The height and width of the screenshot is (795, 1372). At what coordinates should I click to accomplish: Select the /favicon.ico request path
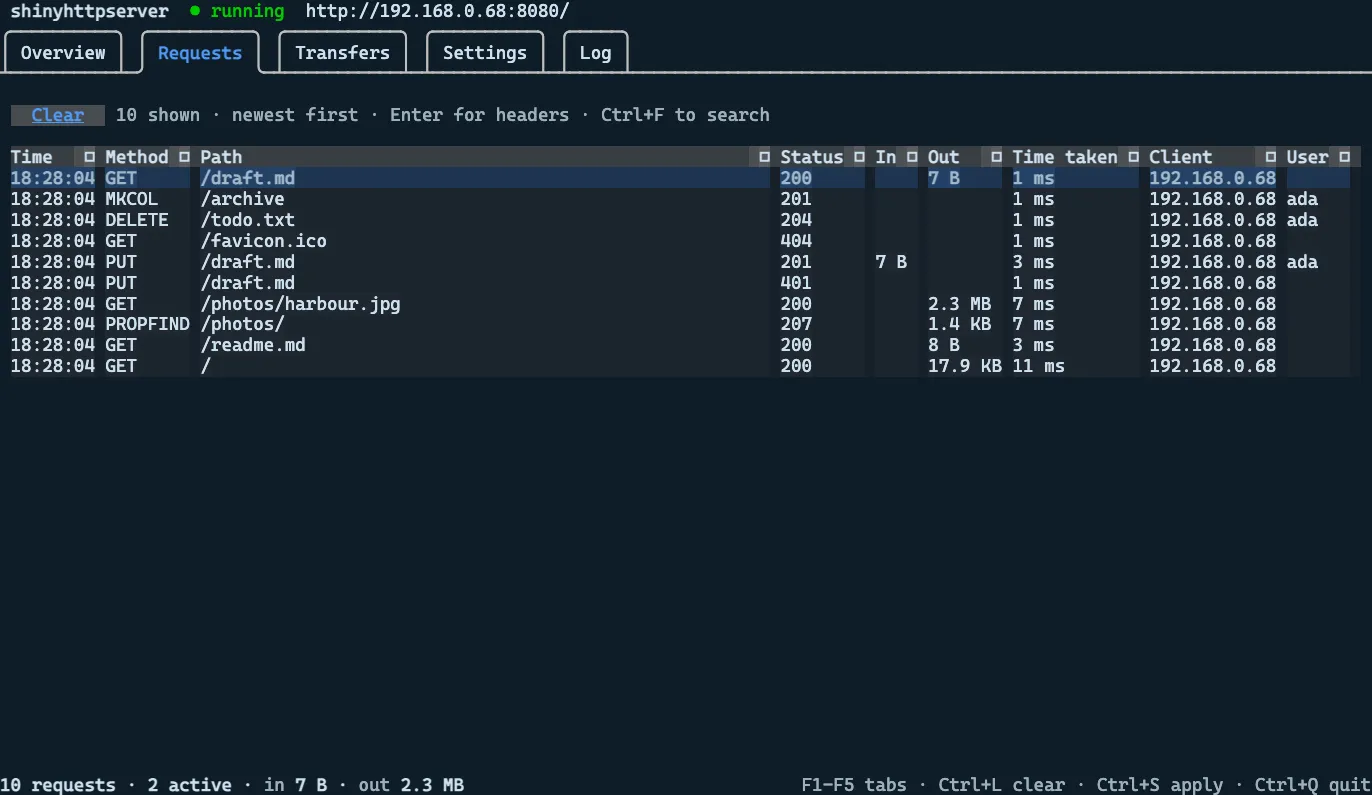point(264,241)
